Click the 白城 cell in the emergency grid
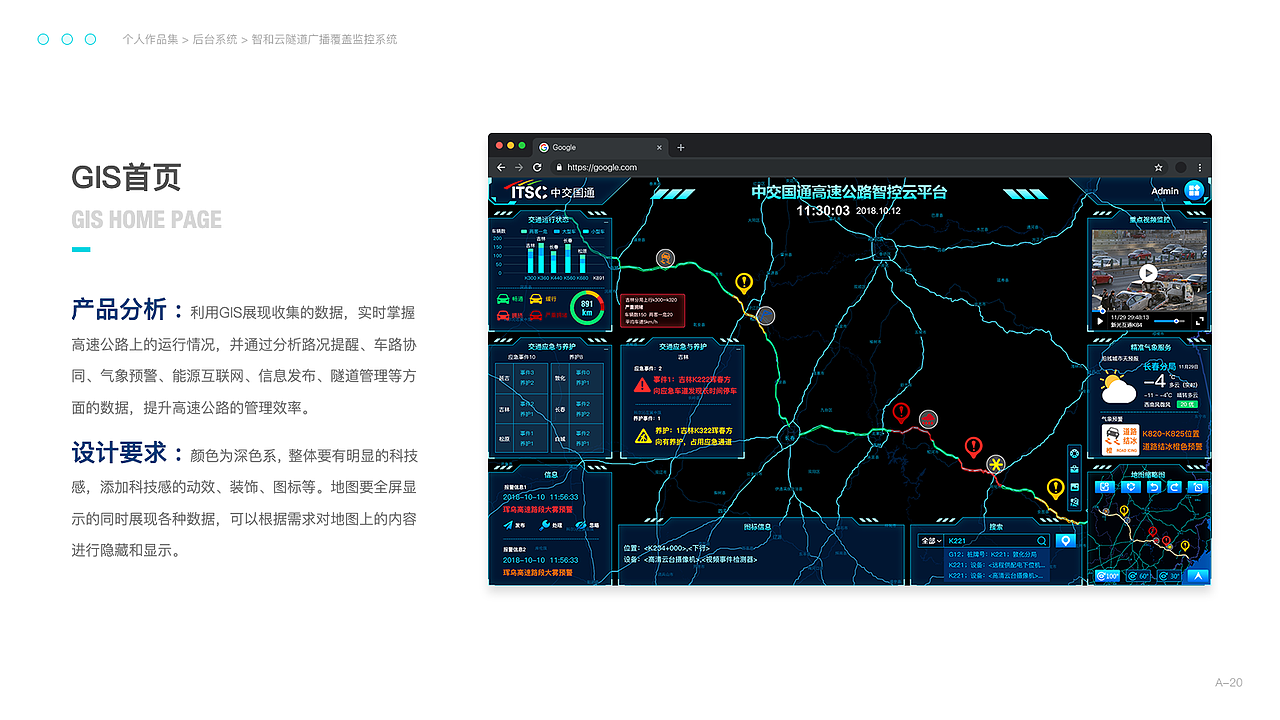 click(x=560, y=439)
